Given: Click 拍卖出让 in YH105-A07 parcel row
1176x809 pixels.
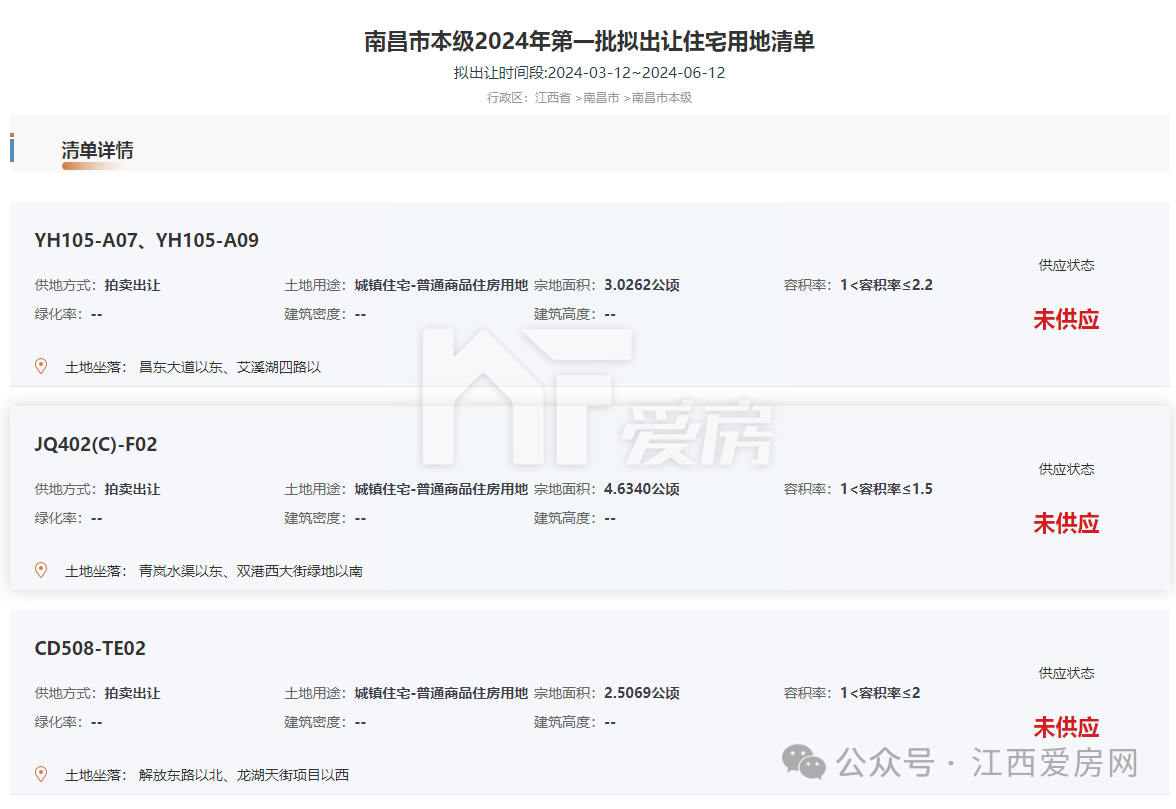Looking at the screenshot, I should click(133, 285).
